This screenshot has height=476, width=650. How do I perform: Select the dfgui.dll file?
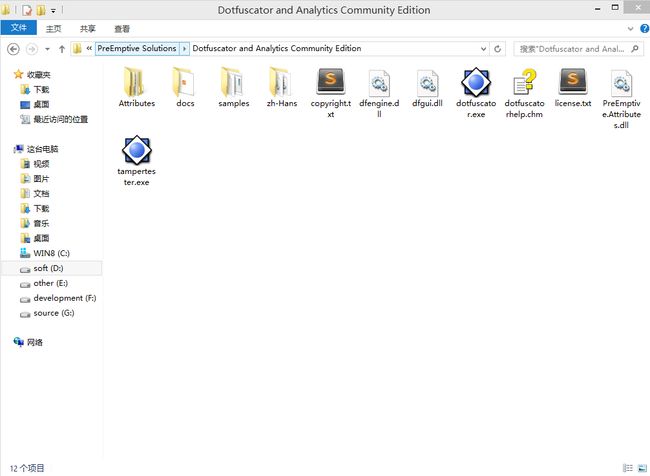click(427, 88)
